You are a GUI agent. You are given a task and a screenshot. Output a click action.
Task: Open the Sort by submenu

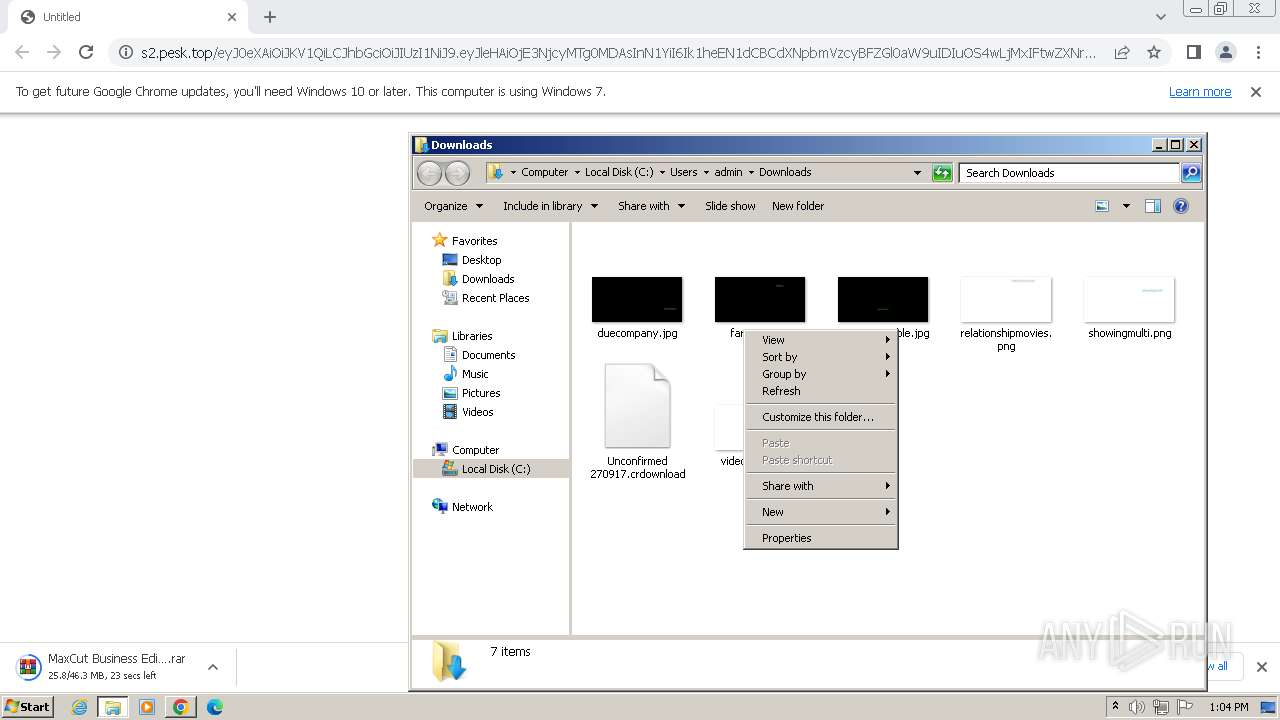[821, 357]
